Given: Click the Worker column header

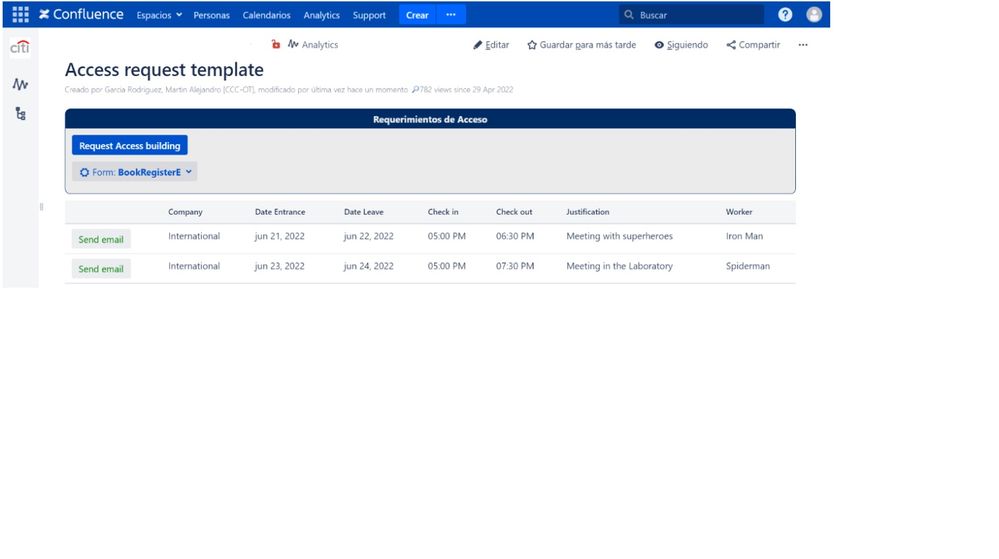Looking at the screenshot, I should coord(739,212).
